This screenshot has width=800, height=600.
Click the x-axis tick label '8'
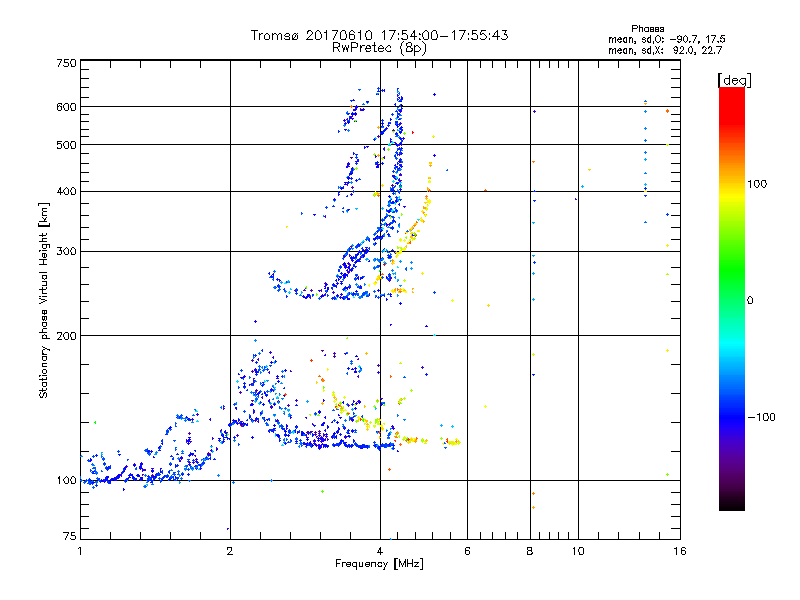click(x=530, y=551)
